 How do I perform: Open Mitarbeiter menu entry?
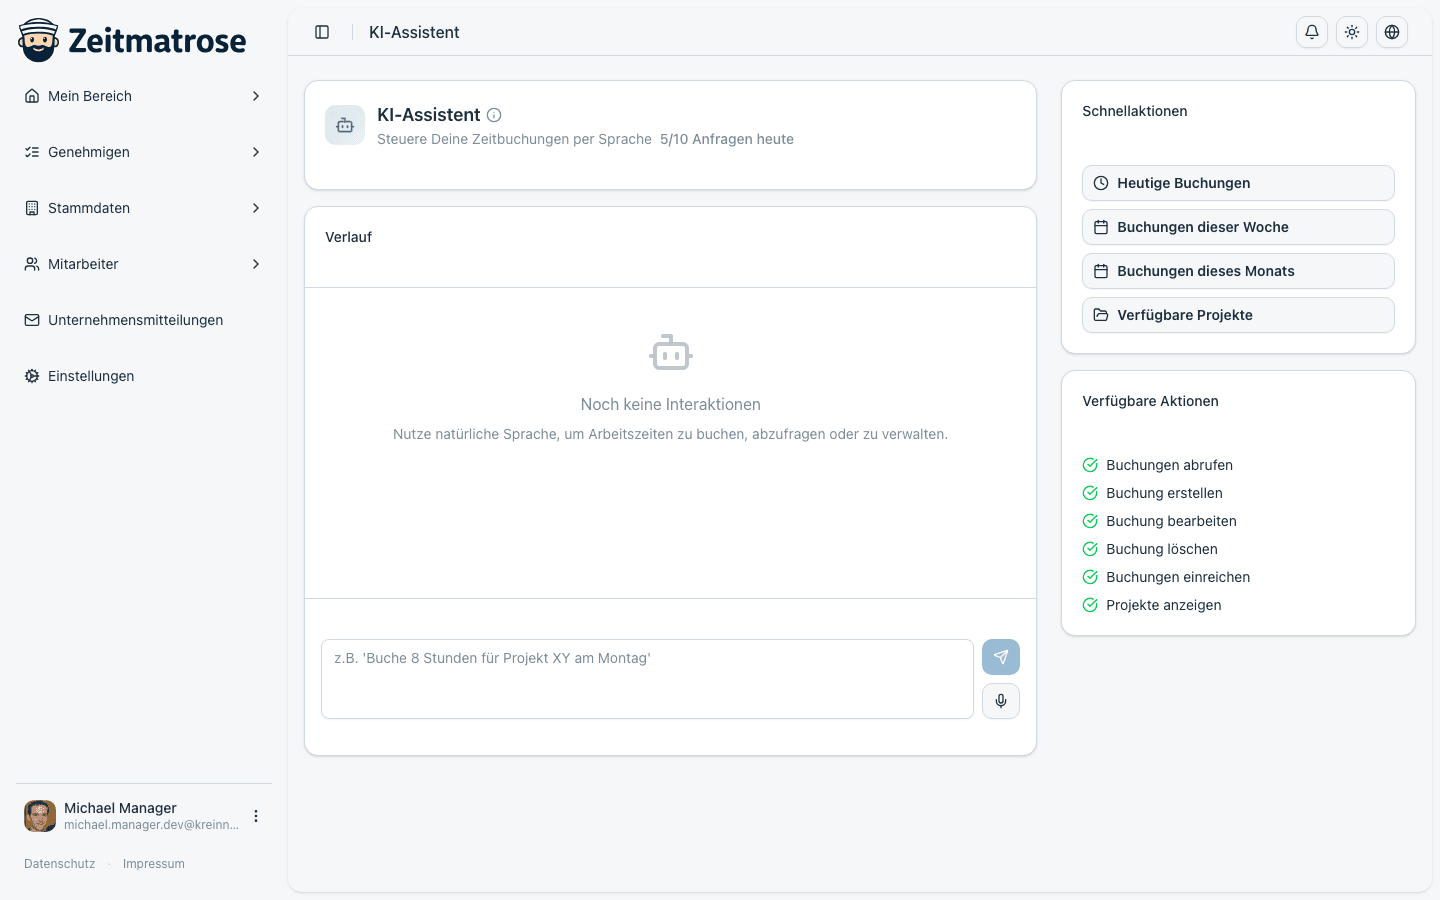coord(144,264)
